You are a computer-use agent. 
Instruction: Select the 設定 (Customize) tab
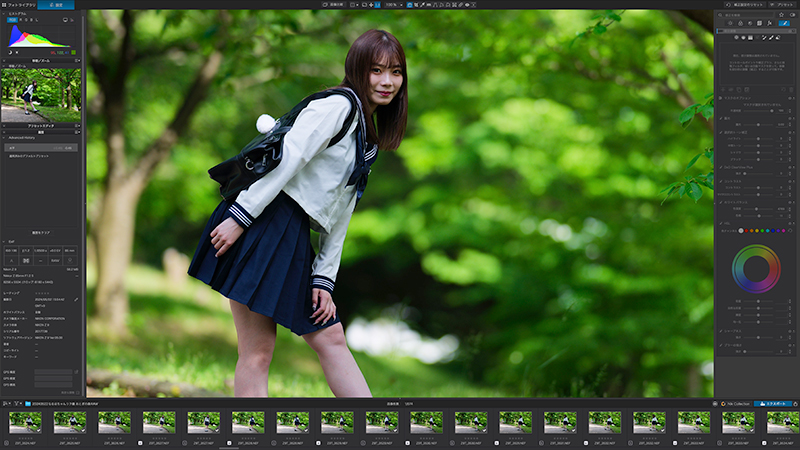tap(56, 5)
